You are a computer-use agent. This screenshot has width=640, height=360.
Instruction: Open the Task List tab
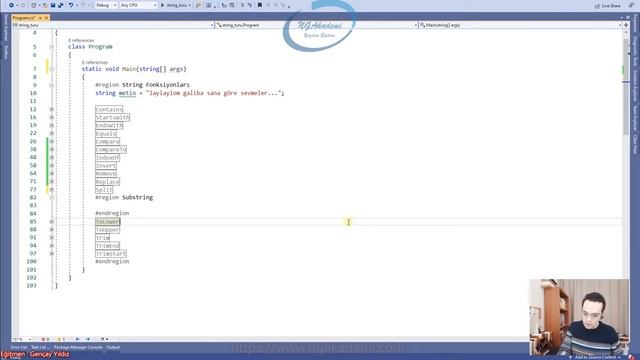(40, 347)
